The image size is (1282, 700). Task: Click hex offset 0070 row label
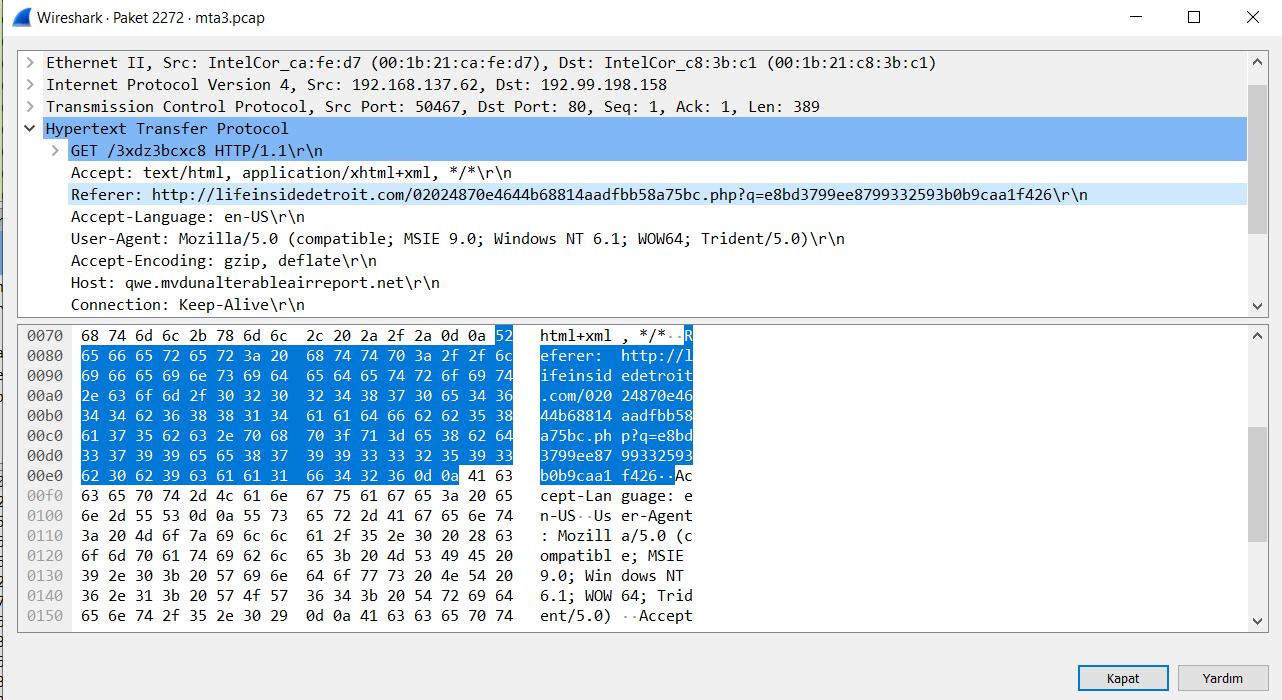45,336
